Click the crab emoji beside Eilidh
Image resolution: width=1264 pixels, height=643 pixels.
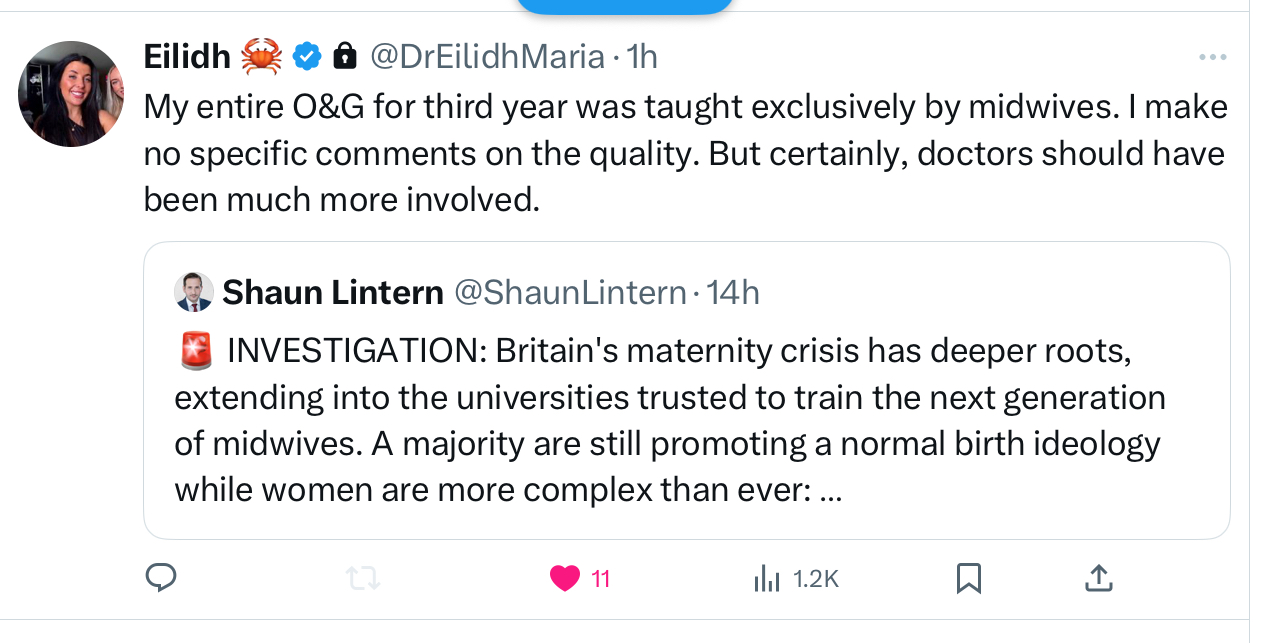point(262,57)
